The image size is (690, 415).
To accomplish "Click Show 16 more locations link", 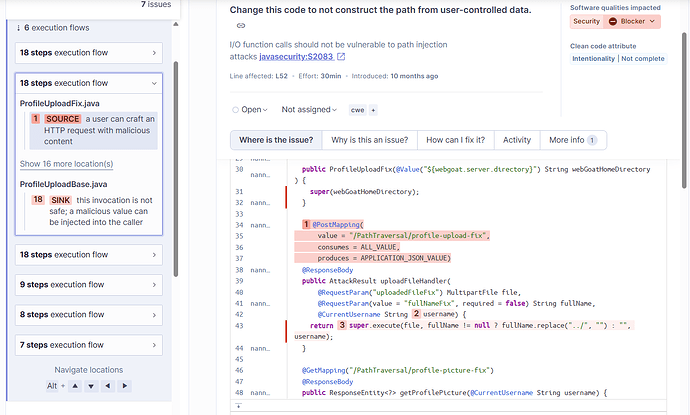I will point(66,164).
